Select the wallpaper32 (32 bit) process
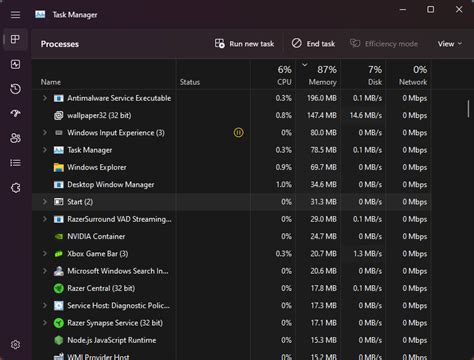Viewport: 474px width, 360px height. (232, 116)
